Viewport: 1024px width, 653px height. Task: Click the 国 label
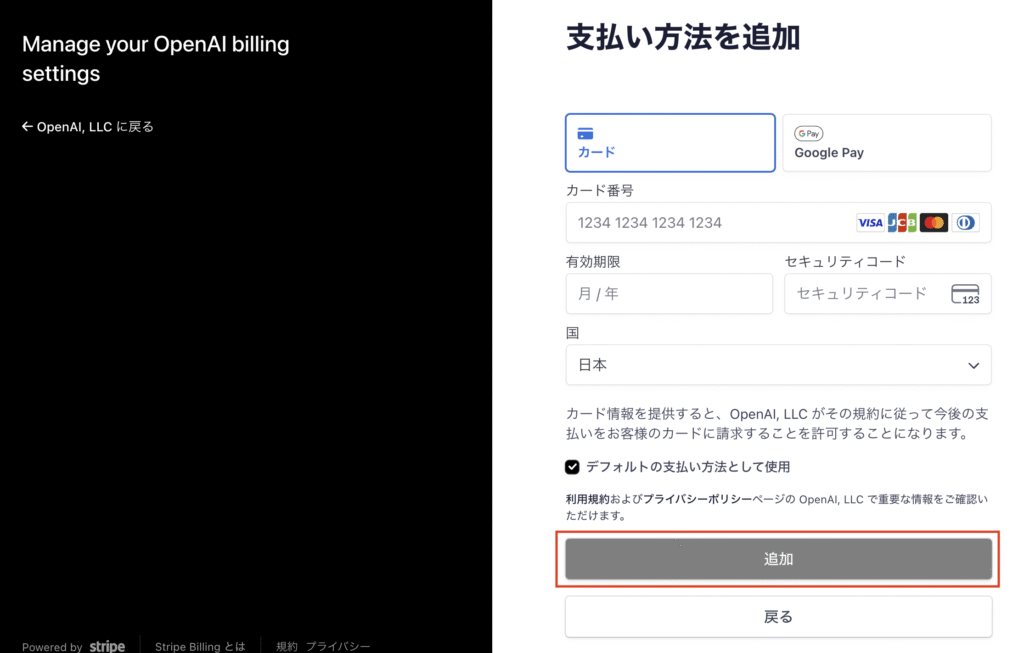573,333
